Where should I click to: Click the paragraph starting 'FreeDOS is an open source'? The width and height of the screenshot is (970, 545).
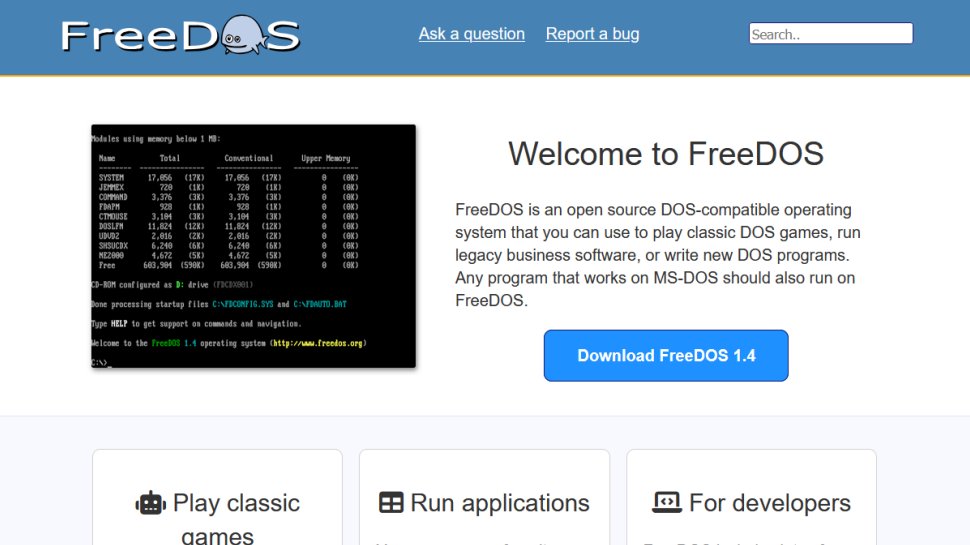658,255
